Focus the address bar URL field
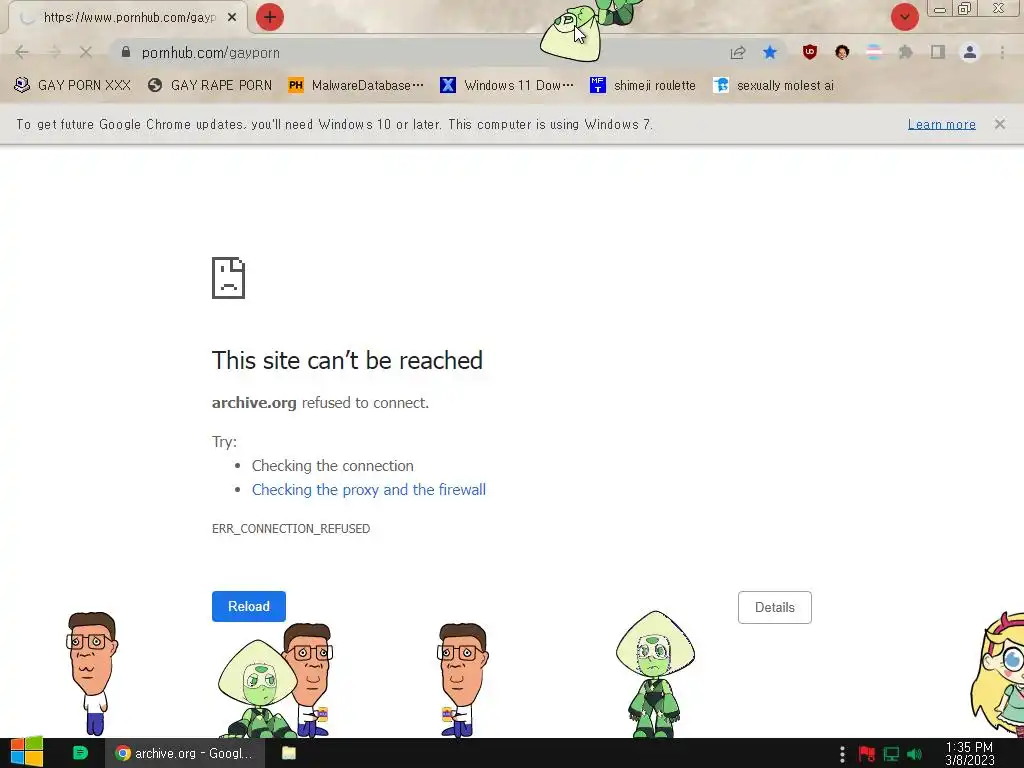Screen dimensions: 1024x768 tap(418, 52)
